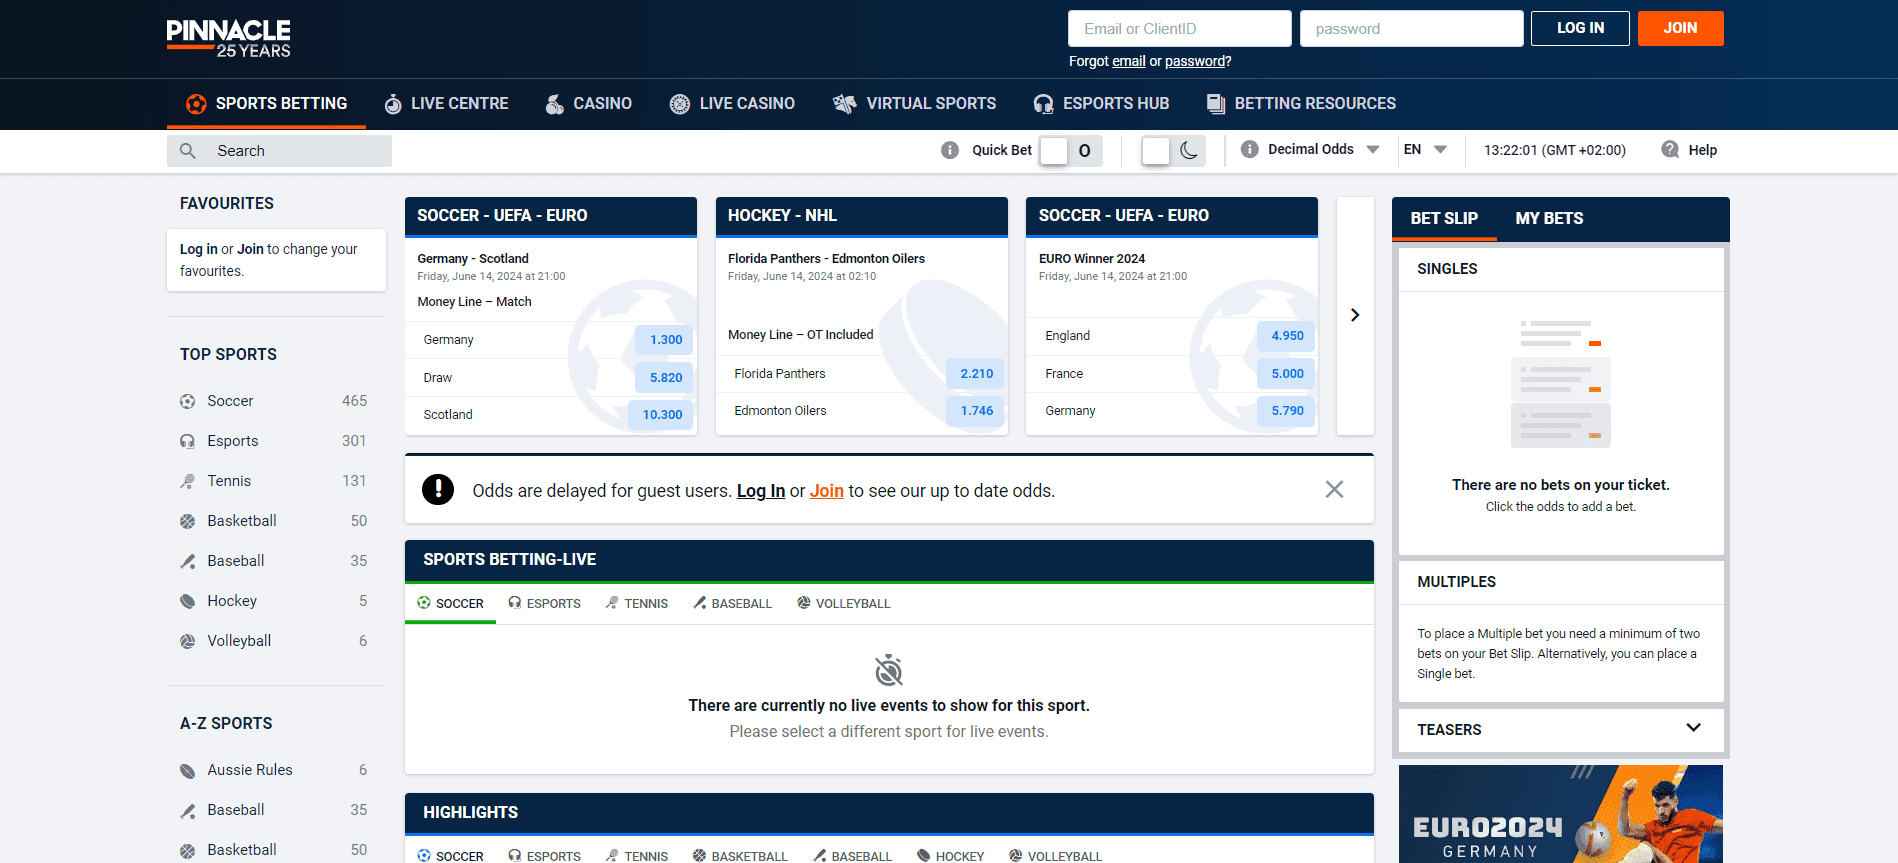Click the orange JOIN button

click(x=1680, y=28)
